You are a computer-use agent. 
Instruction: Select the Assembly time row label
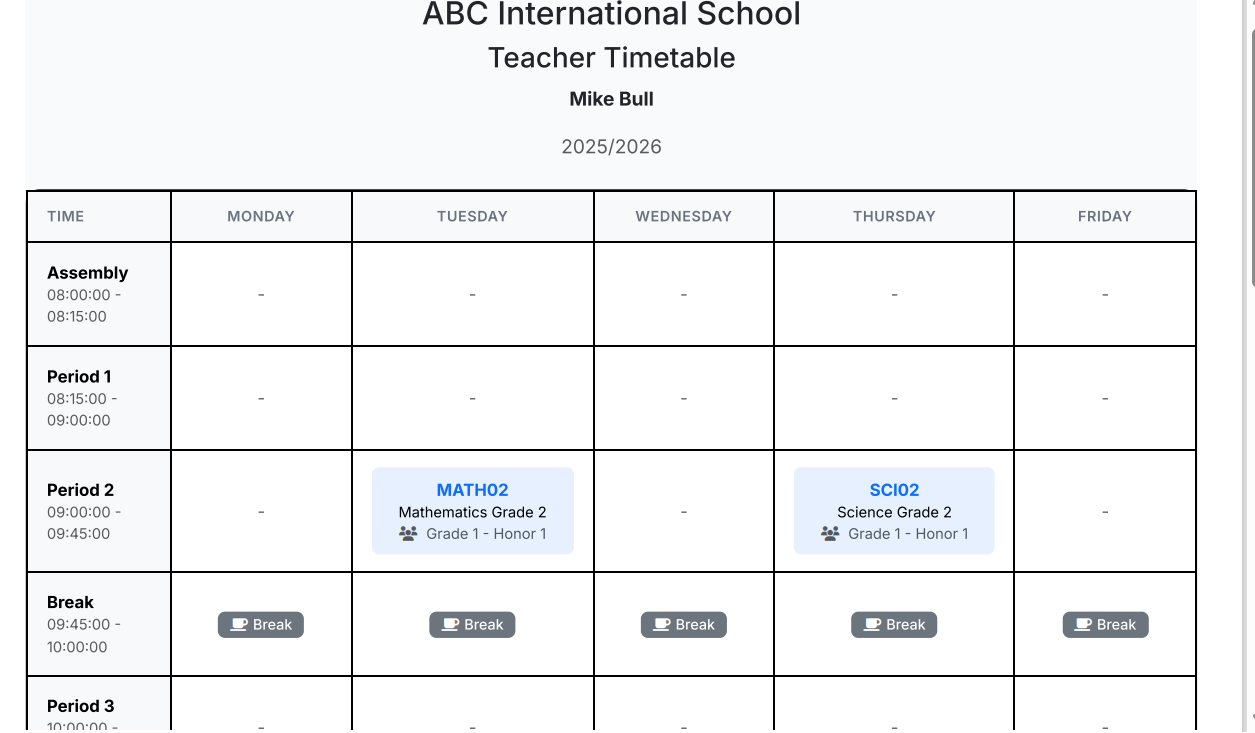(88, 273)
